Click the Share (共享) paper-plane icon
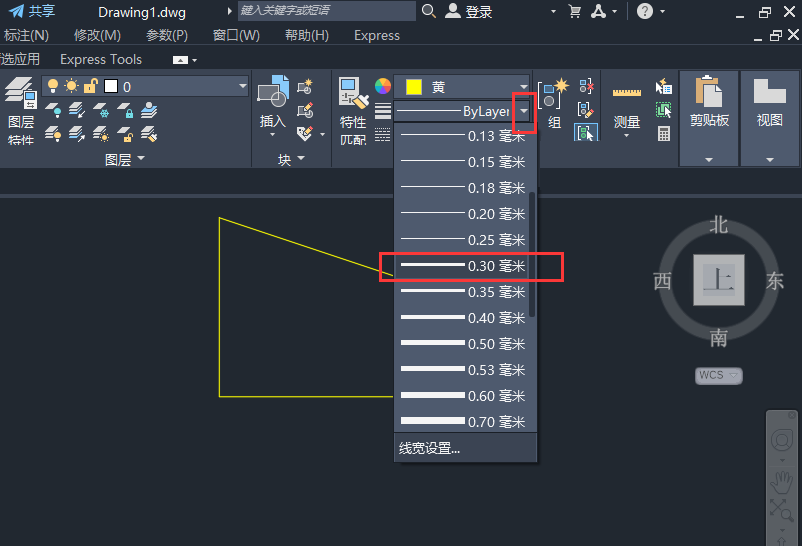802x546 pixels. coord(17,11)
